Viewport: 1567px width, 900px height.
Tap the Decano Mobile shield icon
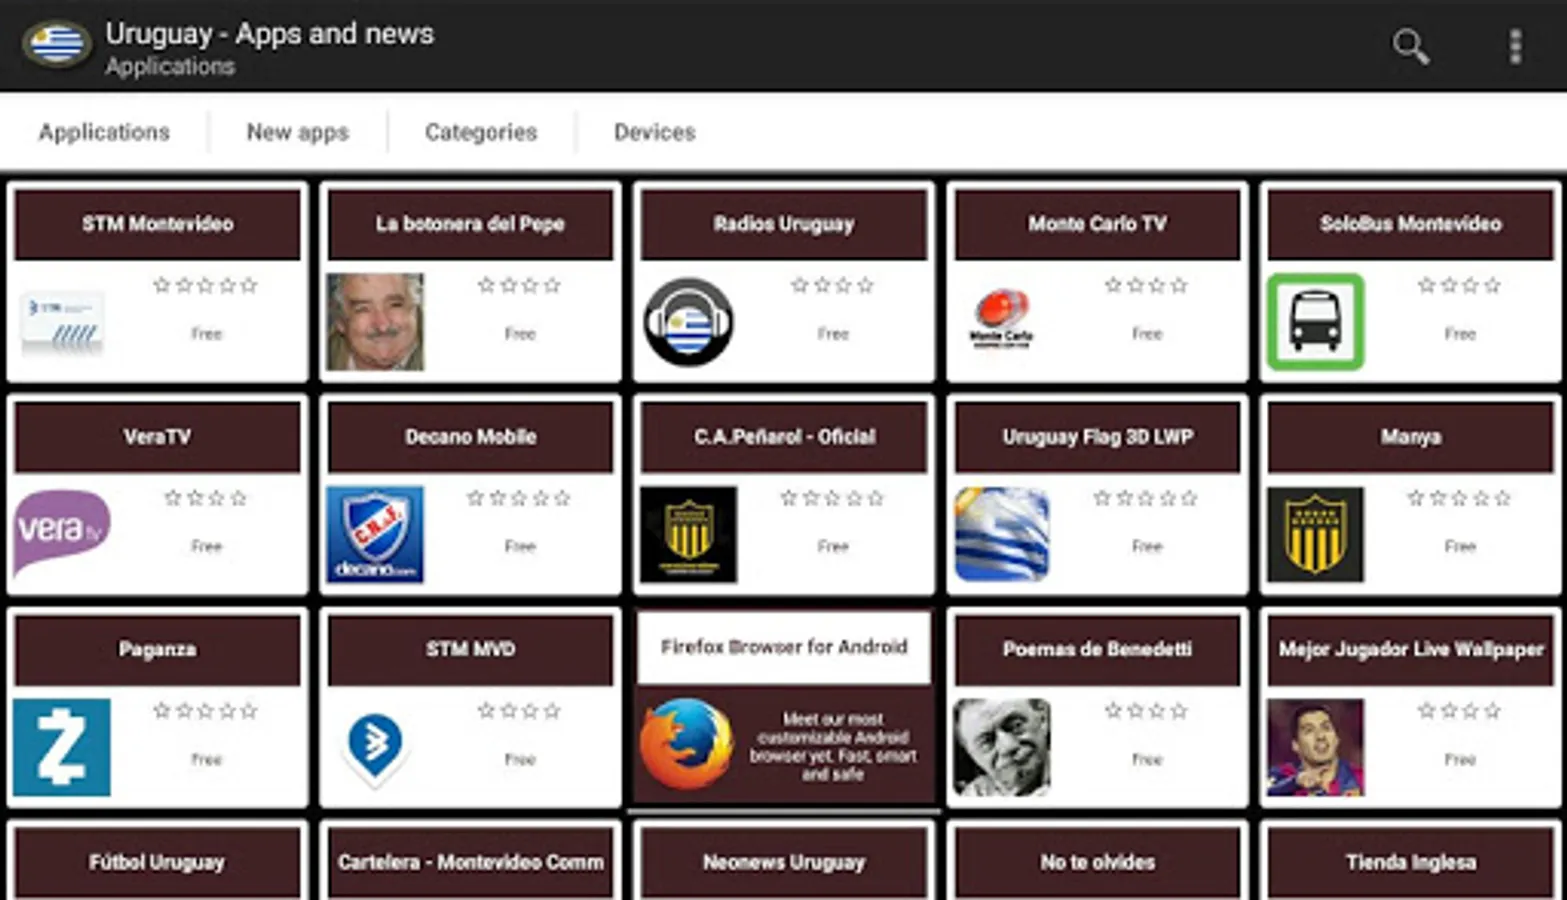[375, 534]
